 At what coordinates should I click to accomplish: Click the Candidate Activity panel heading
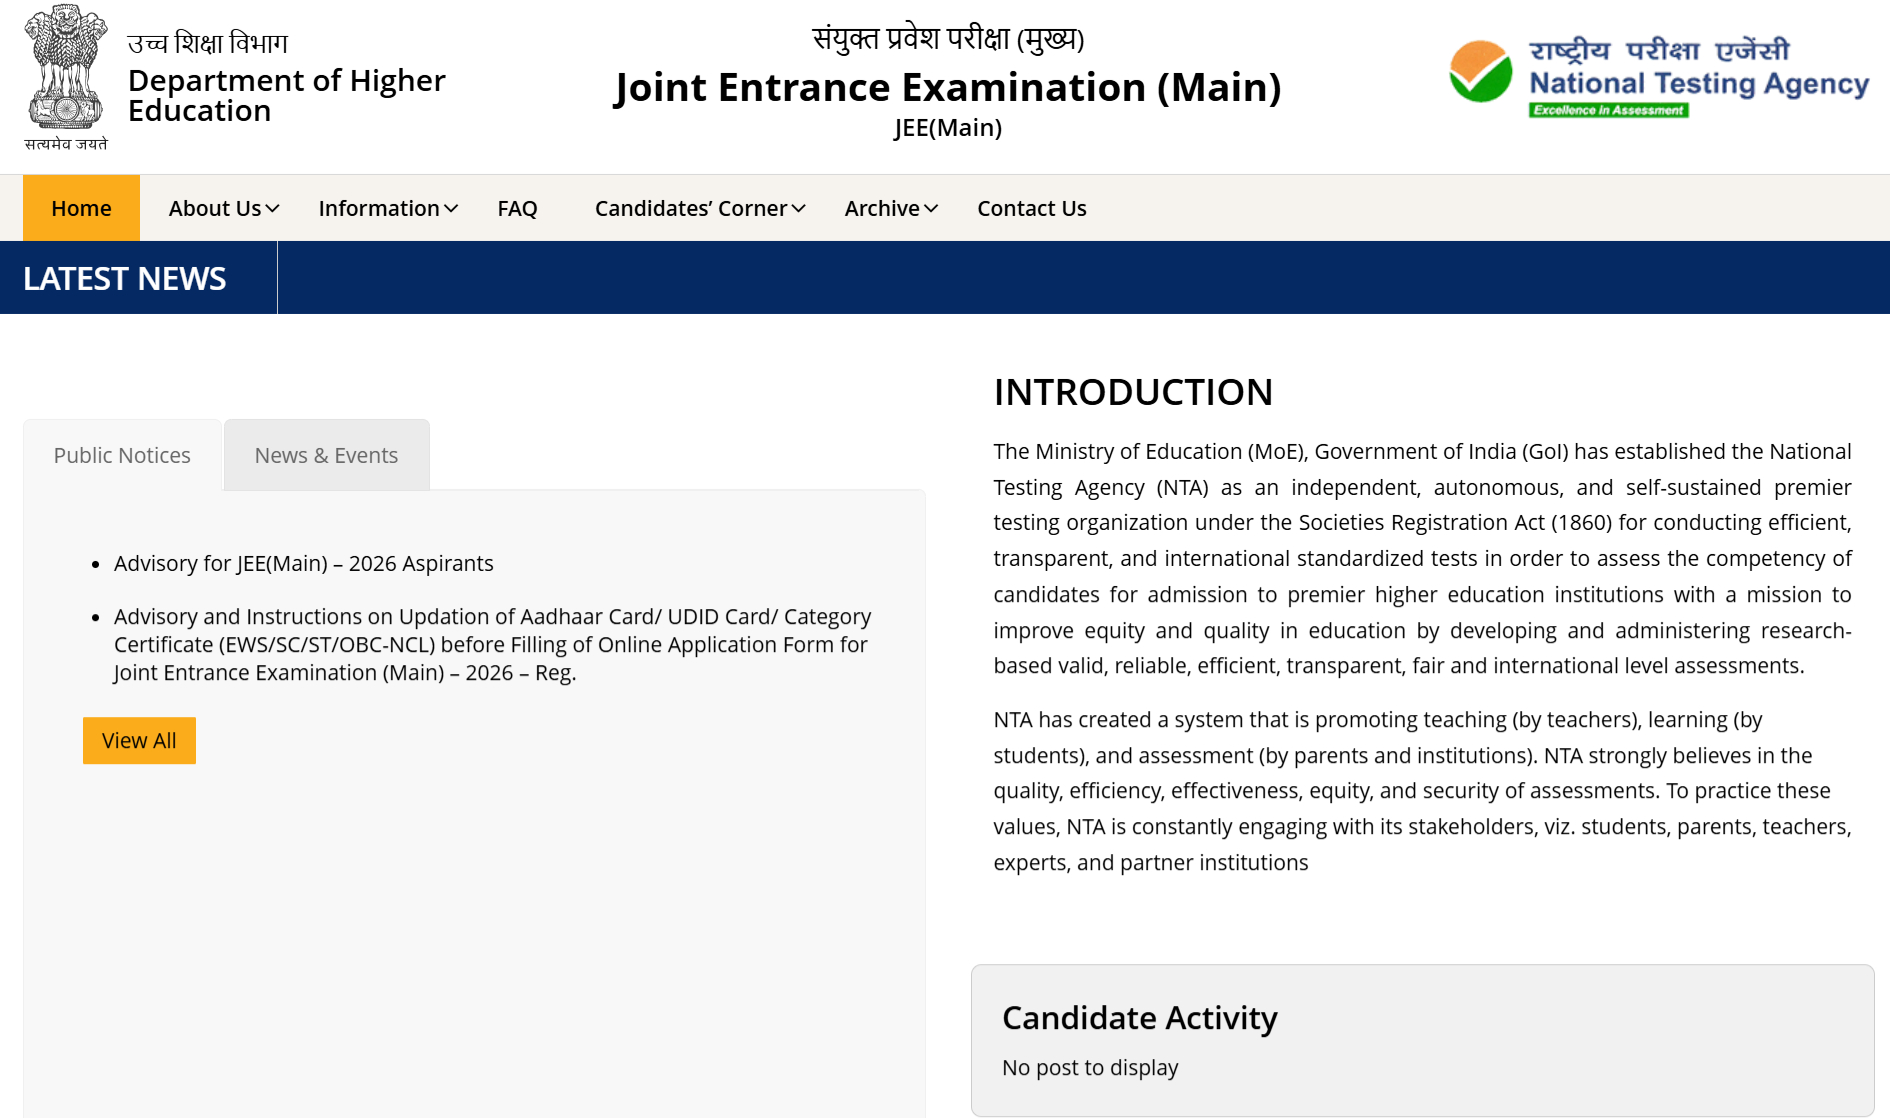[1139, 1018]
